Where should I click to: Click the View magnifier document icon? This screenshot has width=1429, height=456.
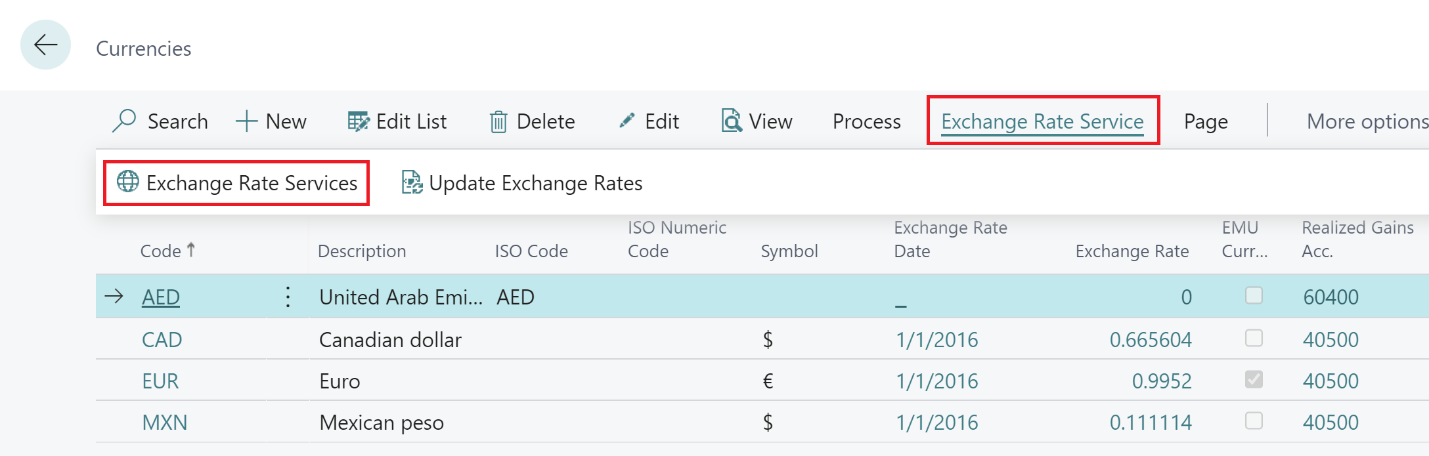click(732, 122)
